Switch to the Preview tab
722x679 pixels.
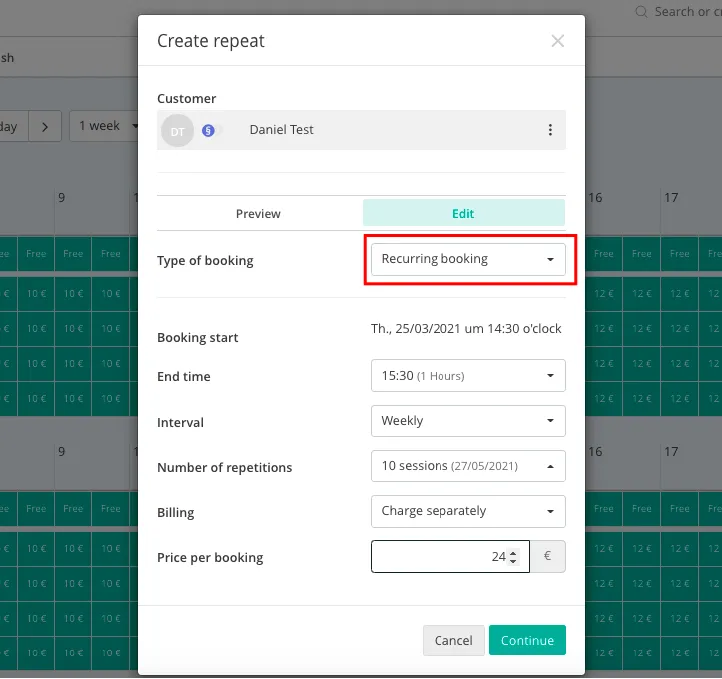(x=258, y=214)
